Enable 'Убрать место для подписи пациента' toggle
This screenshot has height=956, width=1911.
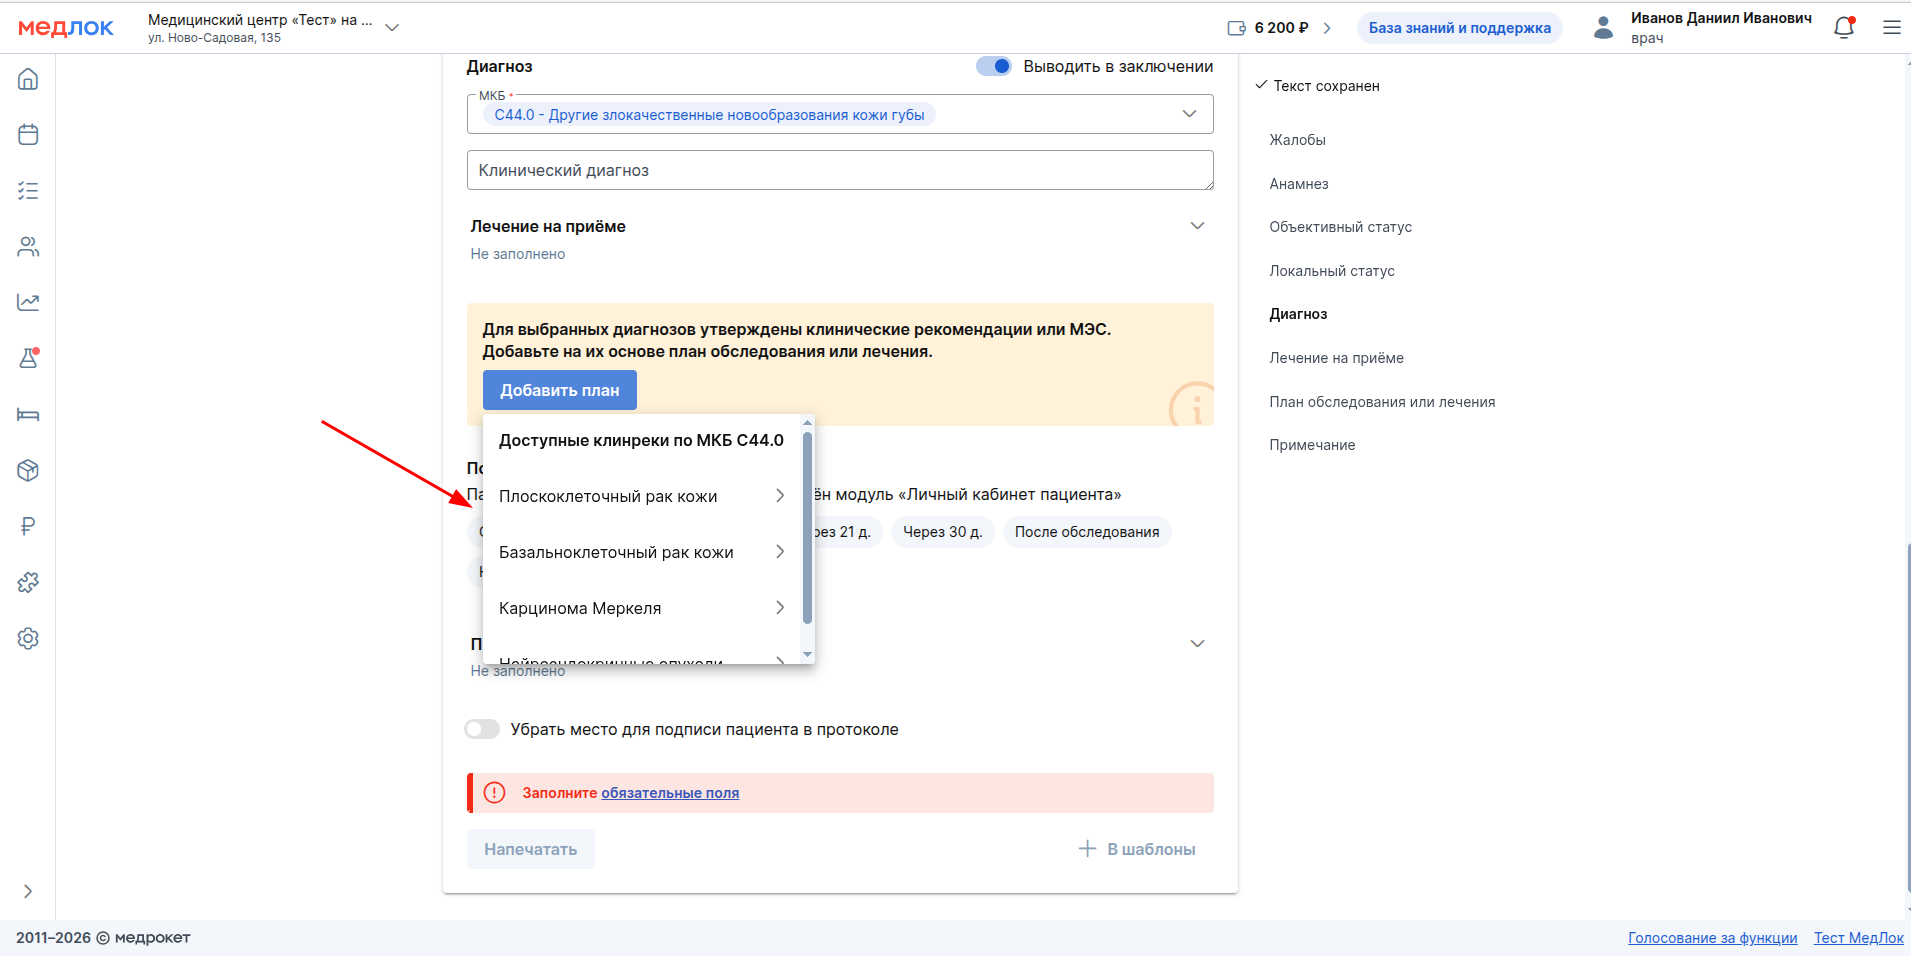(482, 729)
